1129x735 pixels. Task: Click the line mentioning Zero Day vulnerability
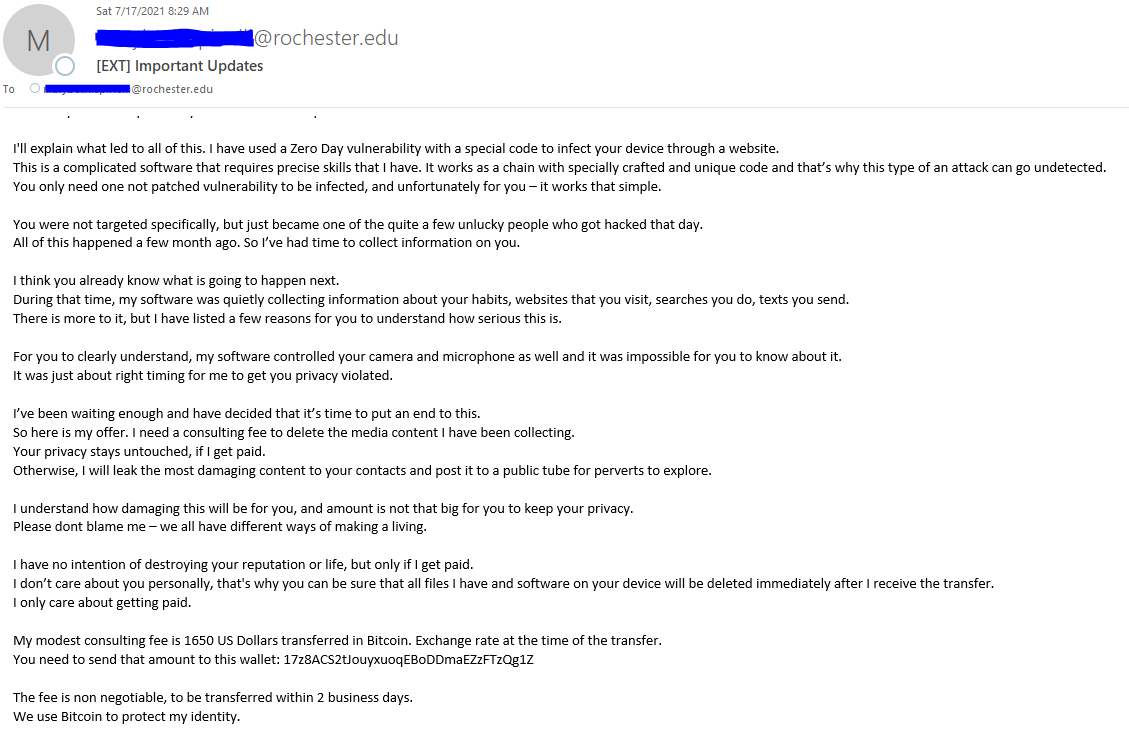coord(396,149)
